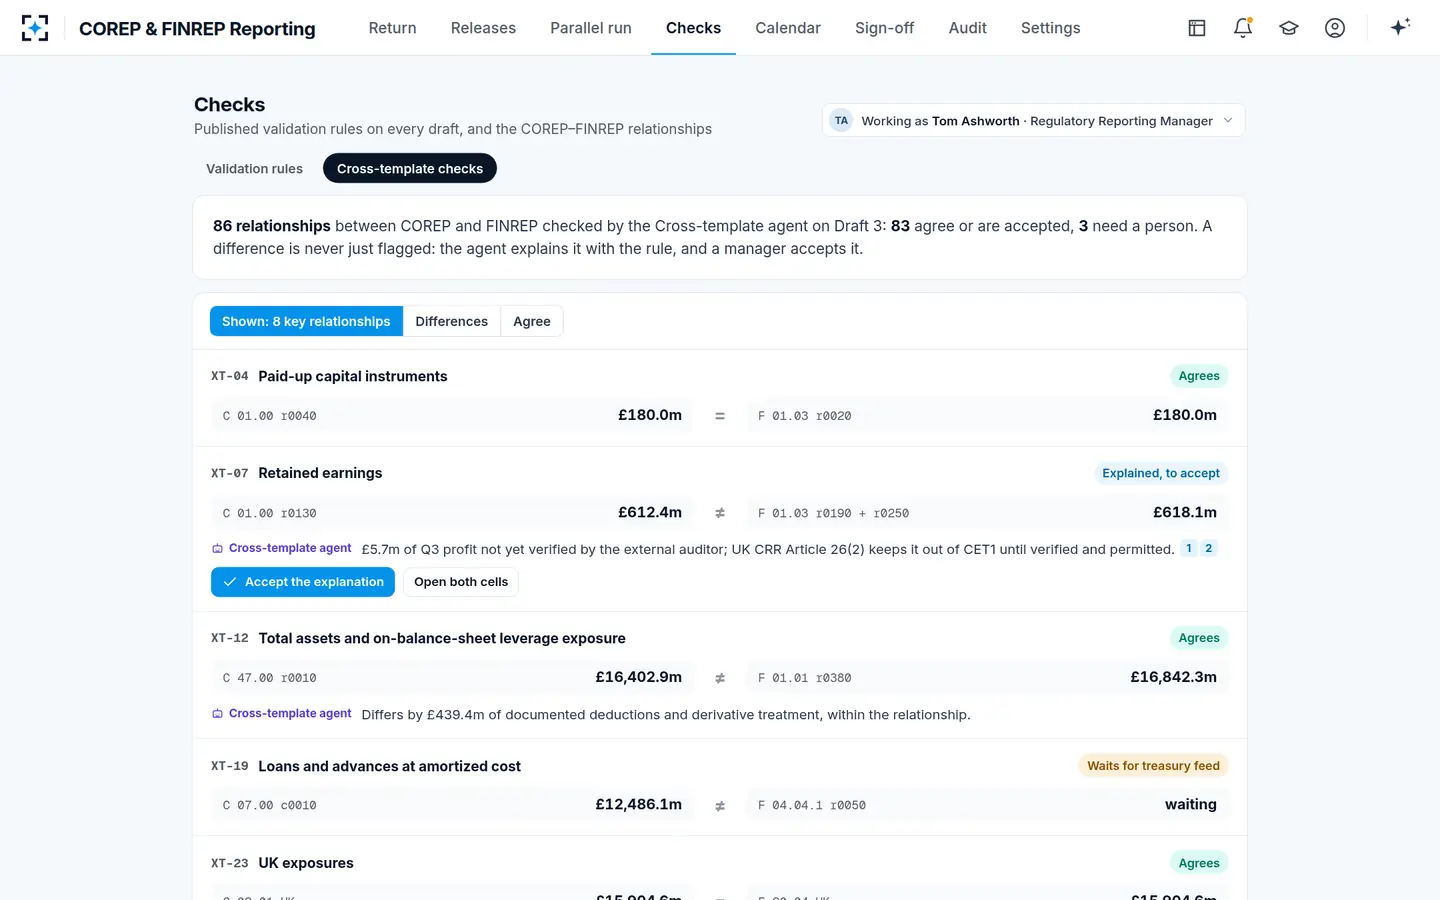Open the Releases tab
This screenshot has height=900, width=1440.
tap(483, 28)
